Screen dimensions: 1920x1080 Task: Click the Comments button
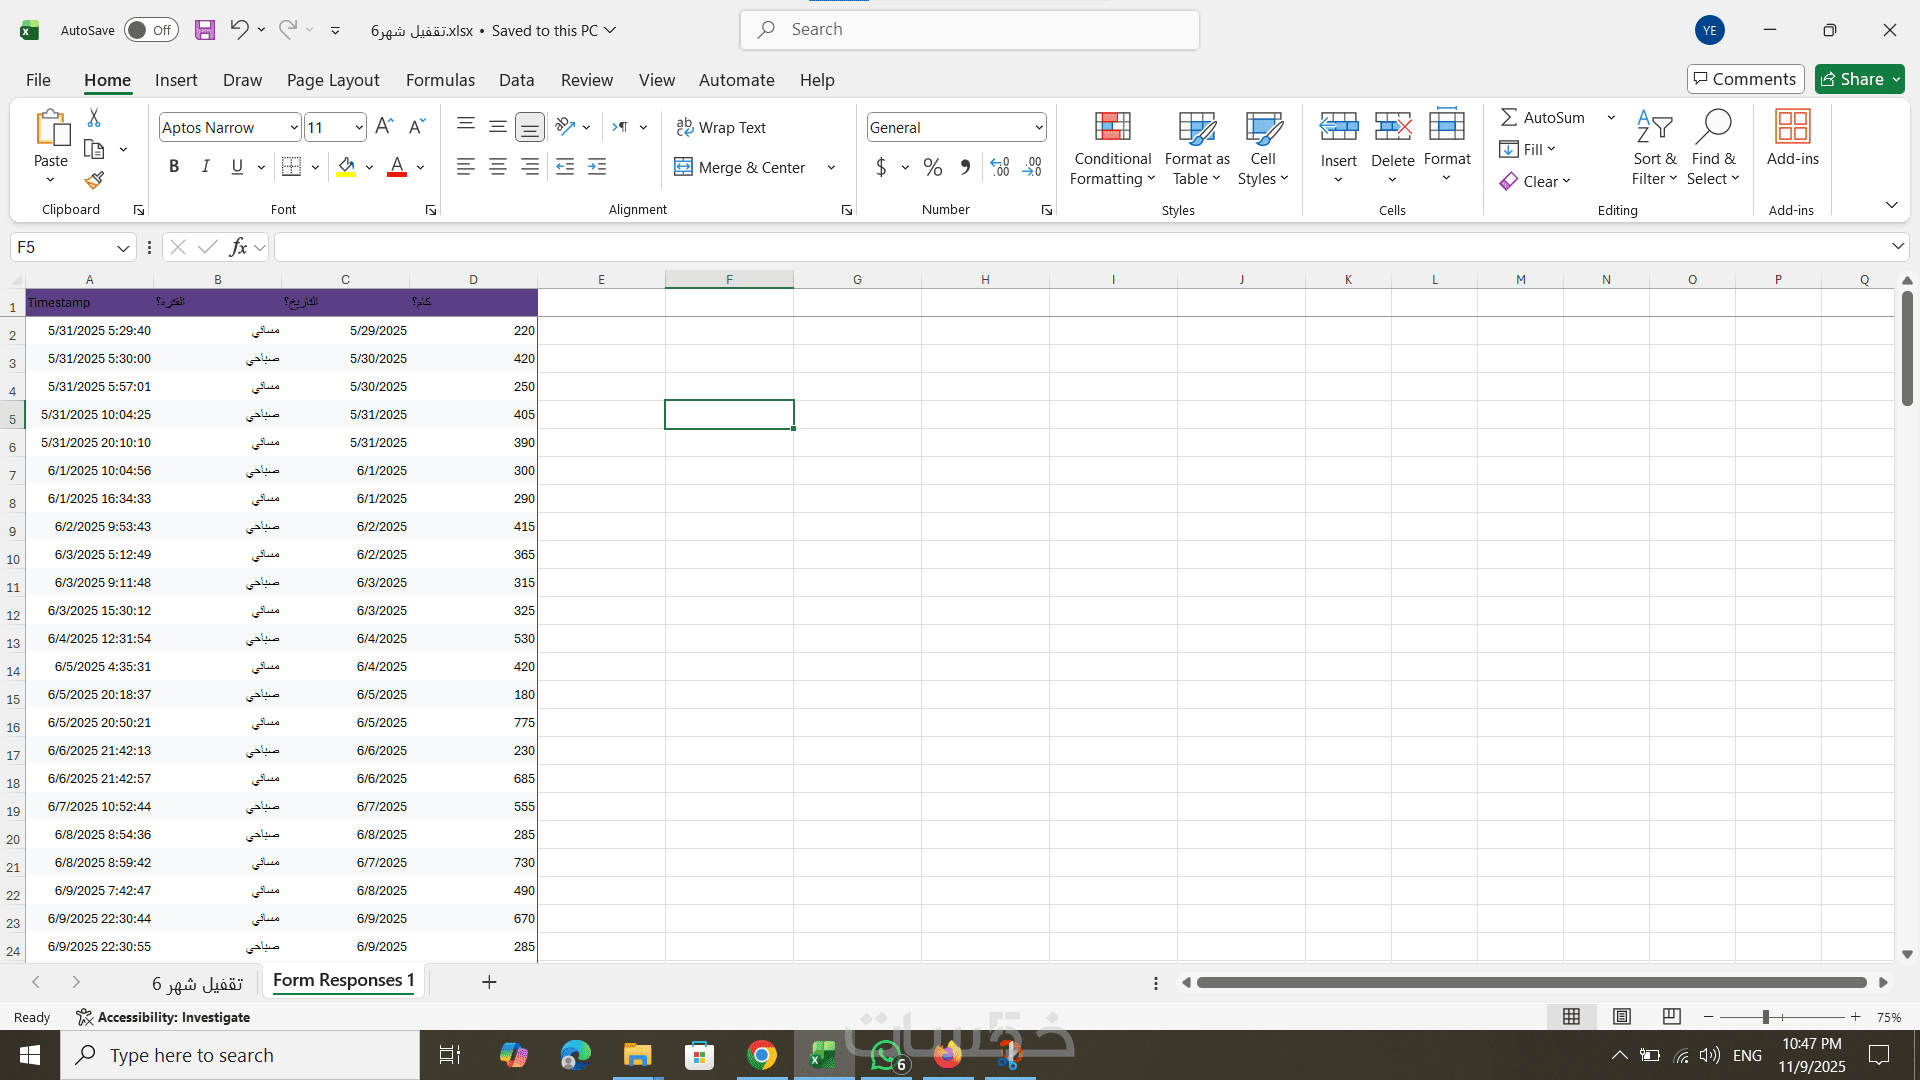click(1745, 79)
